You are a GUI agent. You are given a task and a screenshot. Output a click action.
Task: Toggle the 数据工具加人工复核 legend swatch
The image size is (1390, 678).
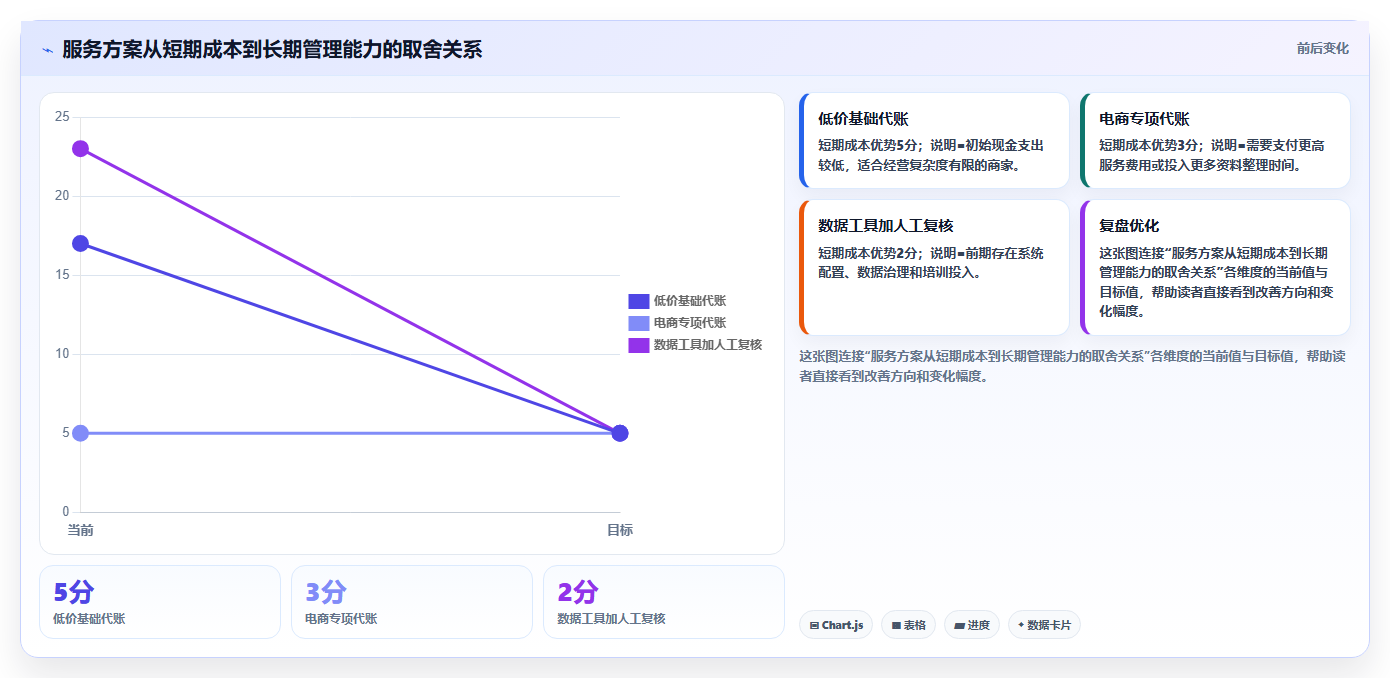[x=639, y=345]
